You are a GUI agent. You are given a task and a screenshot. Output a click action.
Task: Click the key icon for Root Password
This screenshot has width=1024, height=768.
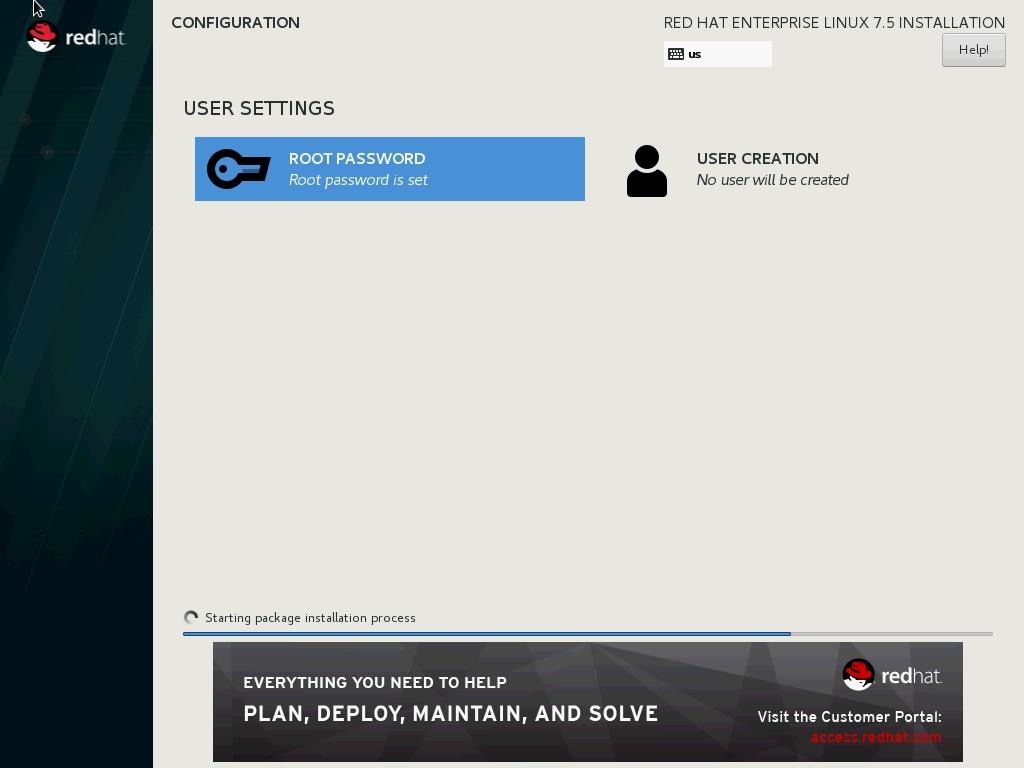click(x=238, y=169)
